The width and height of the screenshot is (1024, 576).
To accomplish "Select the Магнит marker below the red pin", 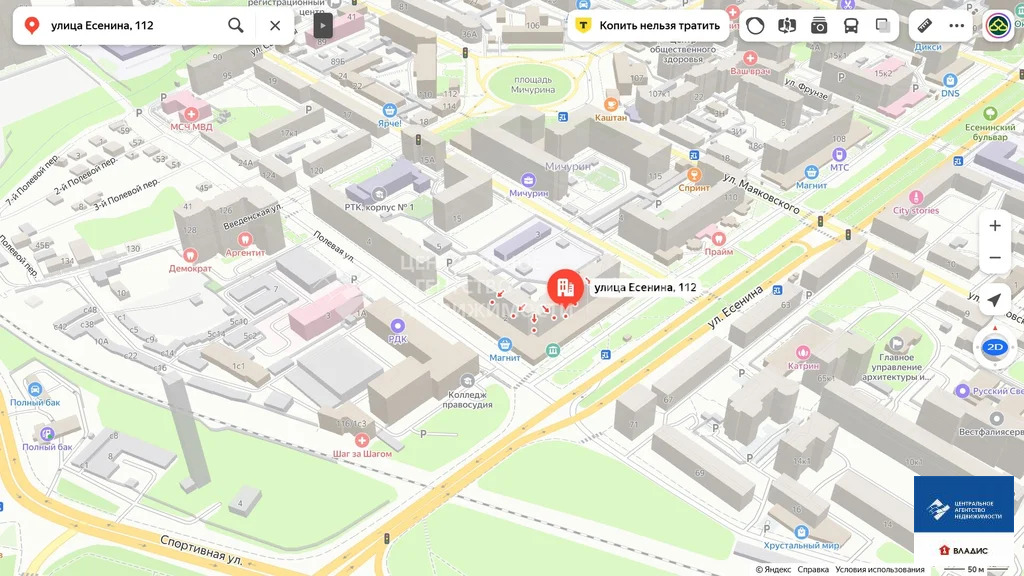I will click(x=504, y=344).
